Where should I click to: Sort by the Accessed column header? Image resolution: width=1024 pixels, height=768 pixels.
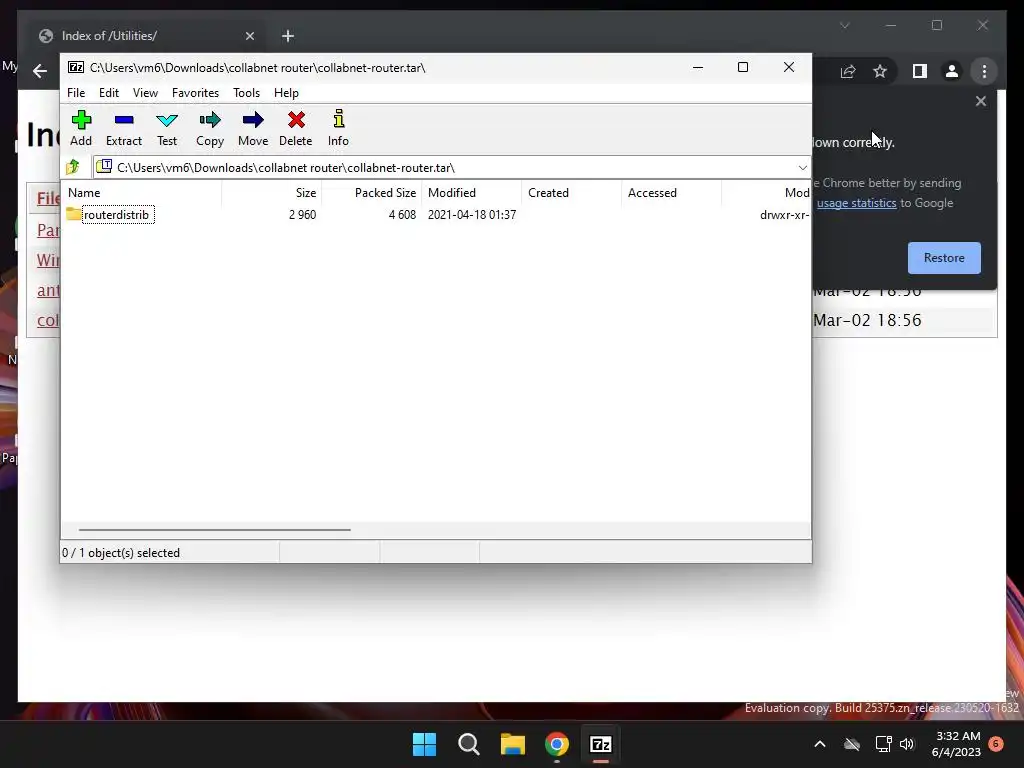(x=671, y=193)
